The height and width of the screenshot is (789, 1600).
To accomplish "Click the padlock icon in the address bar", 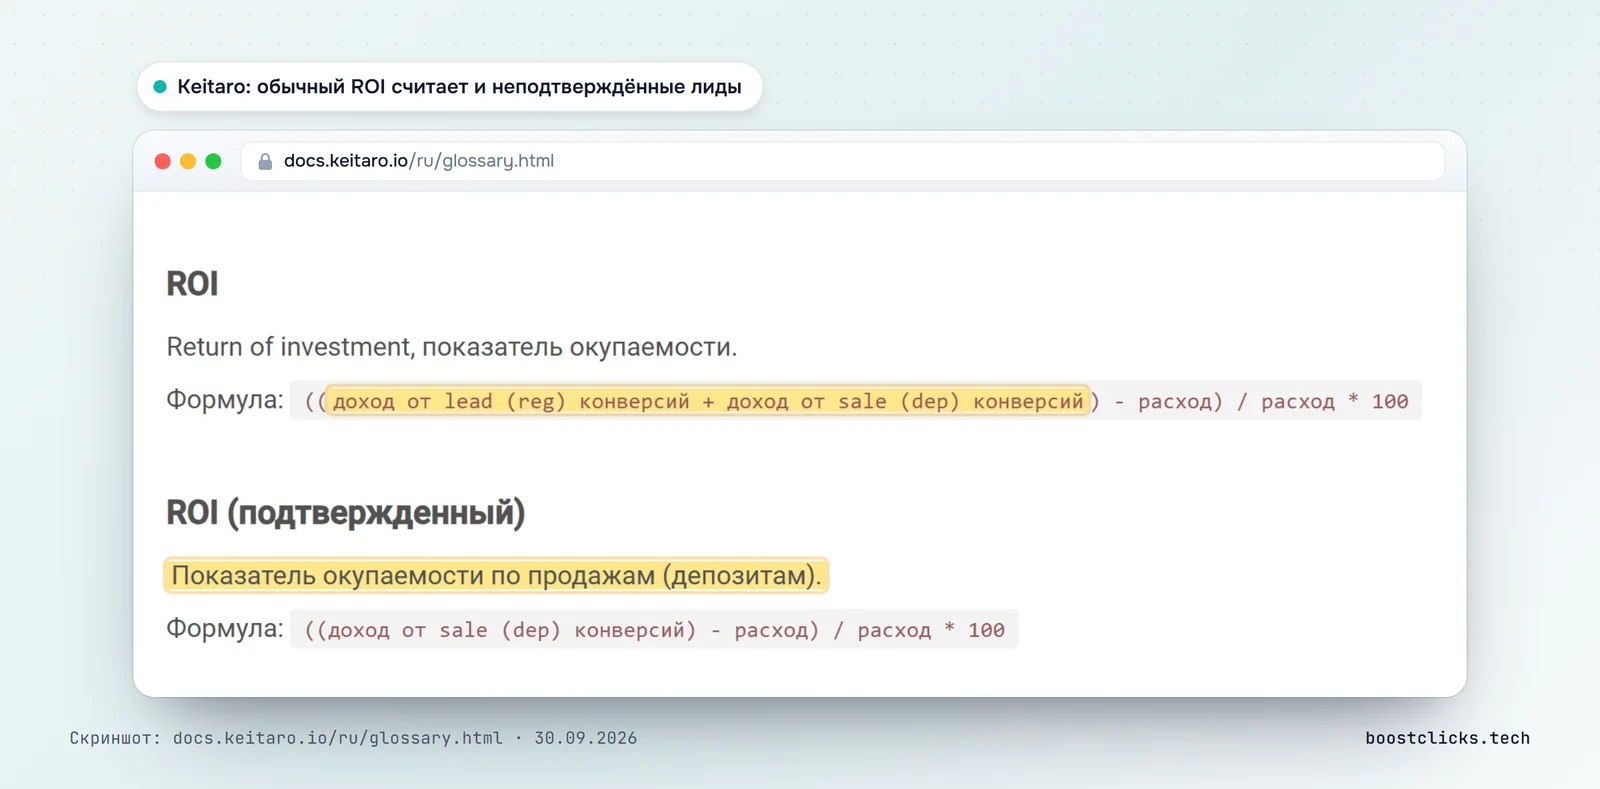I will [x=265, y=161].
